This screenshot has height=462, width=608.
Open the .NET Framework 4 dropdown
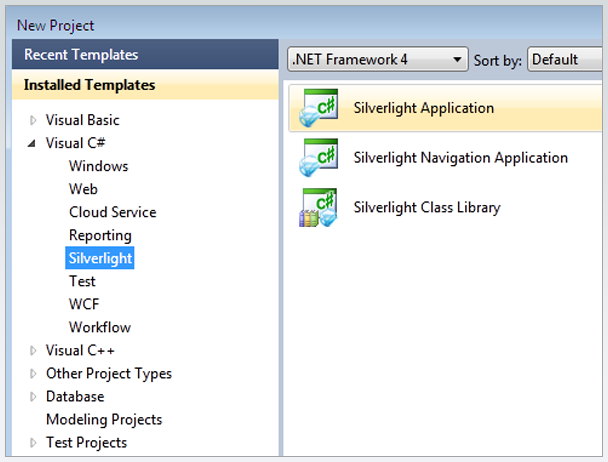tap(378, 59)
